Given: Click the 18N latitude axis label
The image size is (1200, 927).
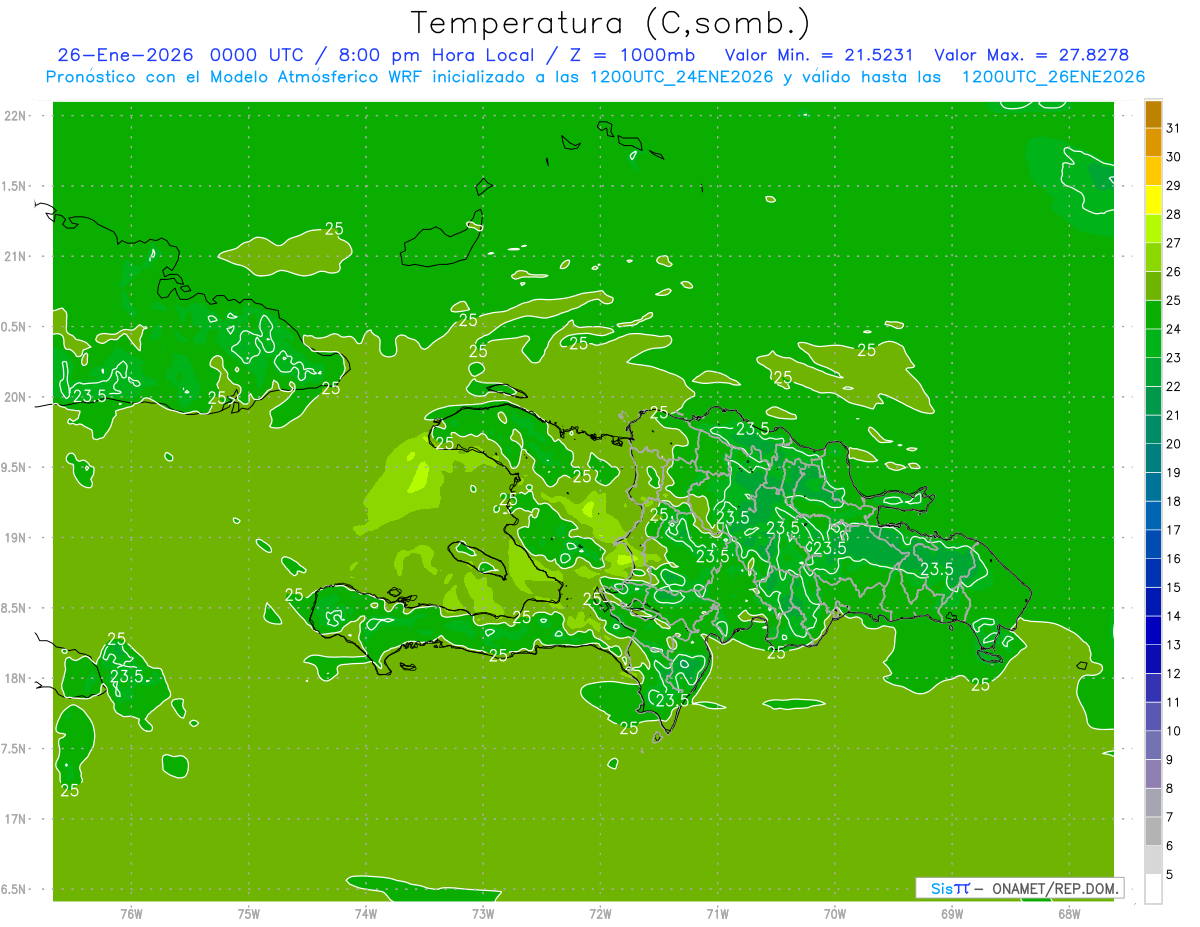Looking at the screenshot, I should 15,678.
